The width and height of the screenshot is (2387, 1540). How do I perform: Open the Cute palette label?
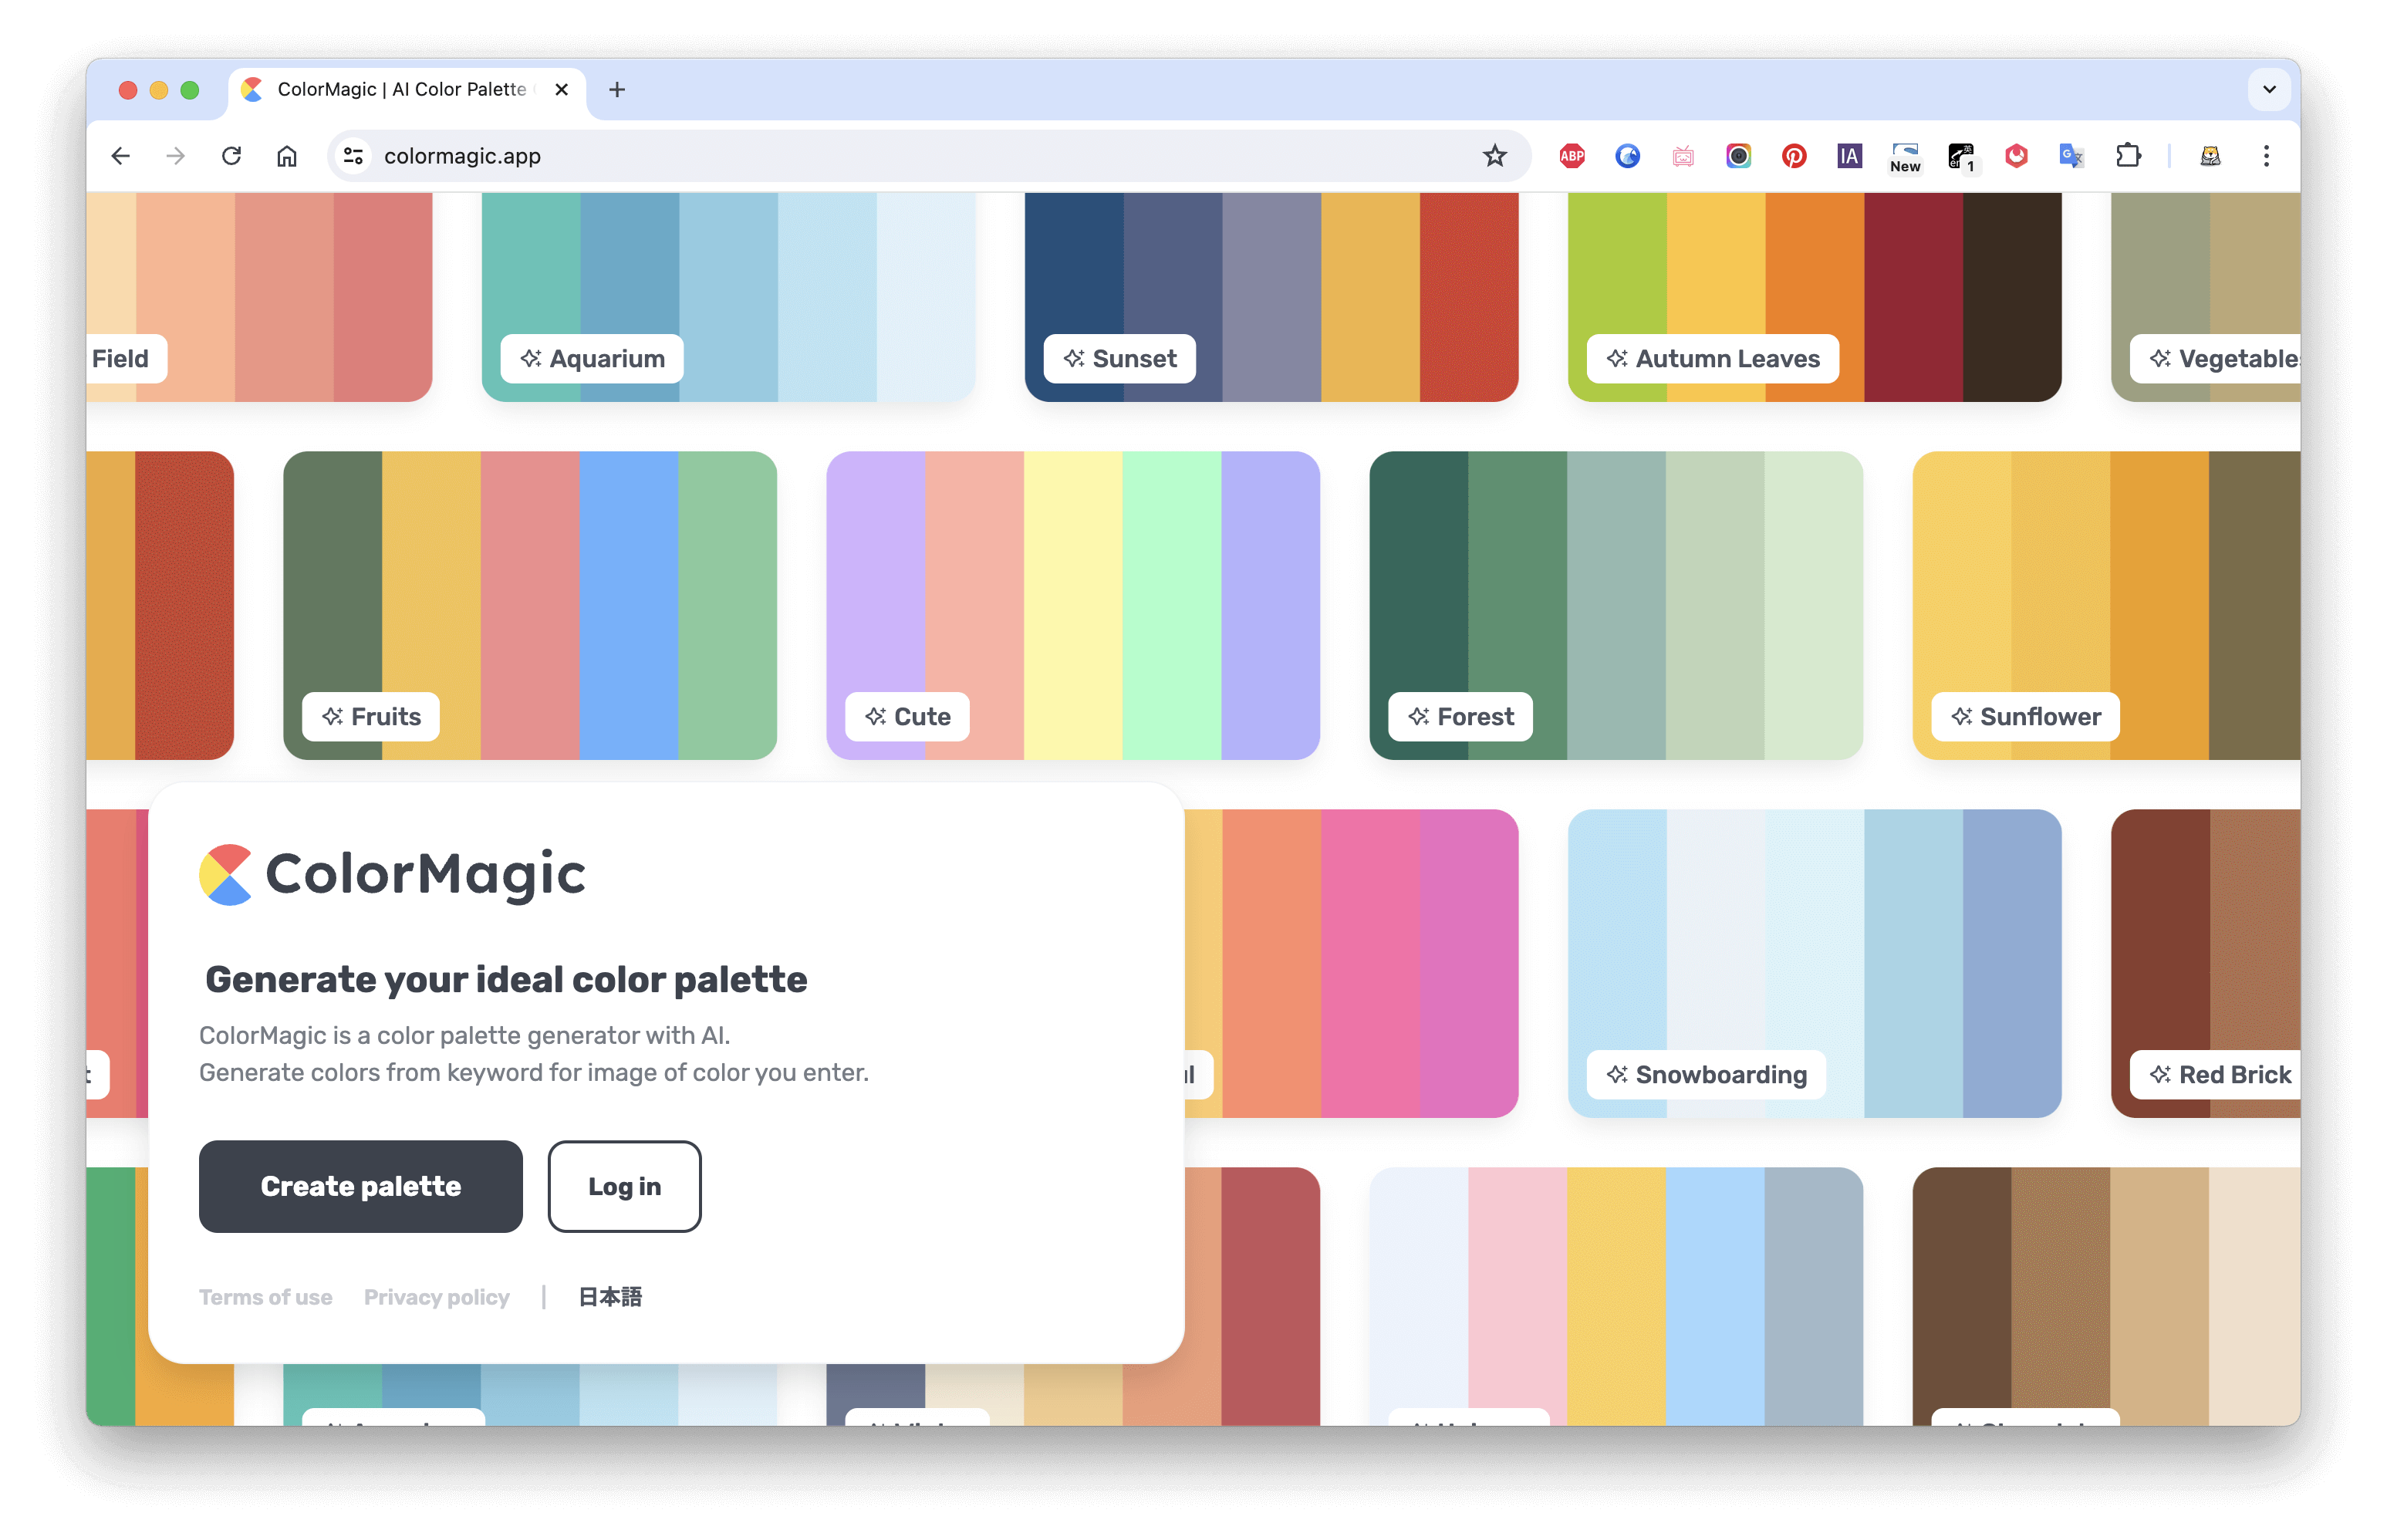[x=908, y=716]
